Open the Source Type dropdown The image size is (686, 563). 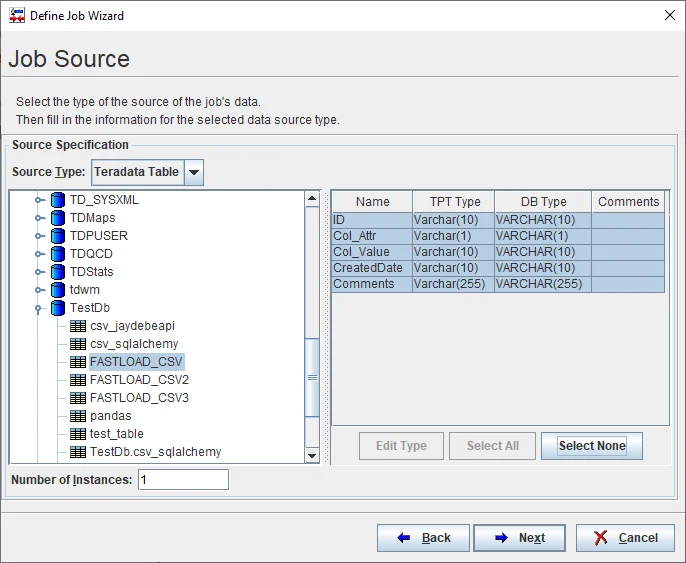(x=194, y=172)
